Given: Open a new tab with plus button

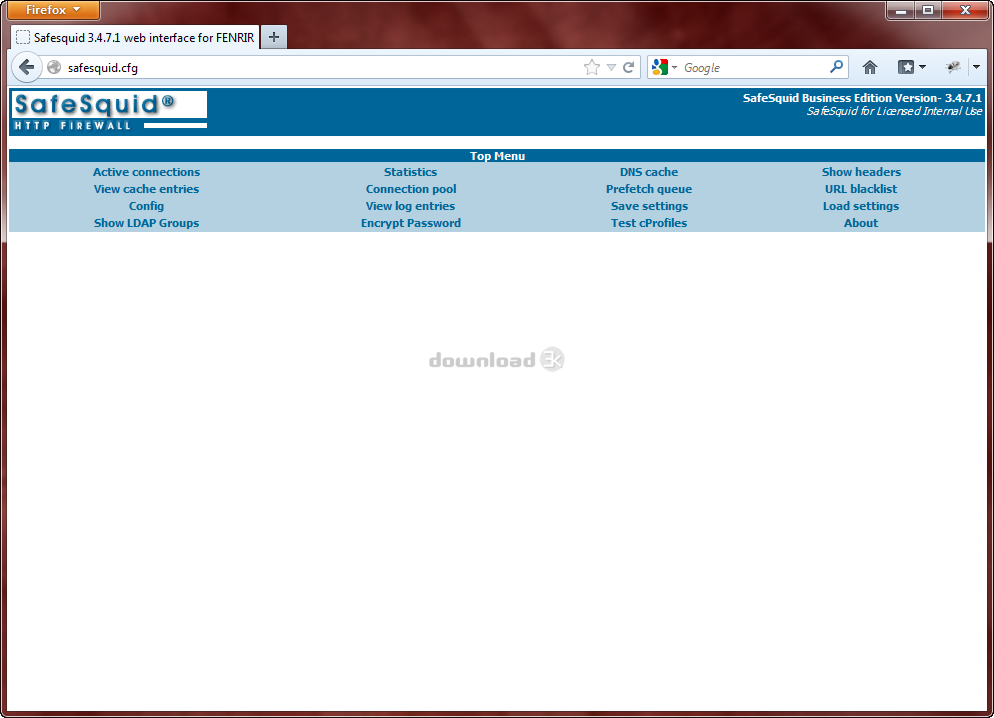Looking at the screenshot, I should point(274,37).
